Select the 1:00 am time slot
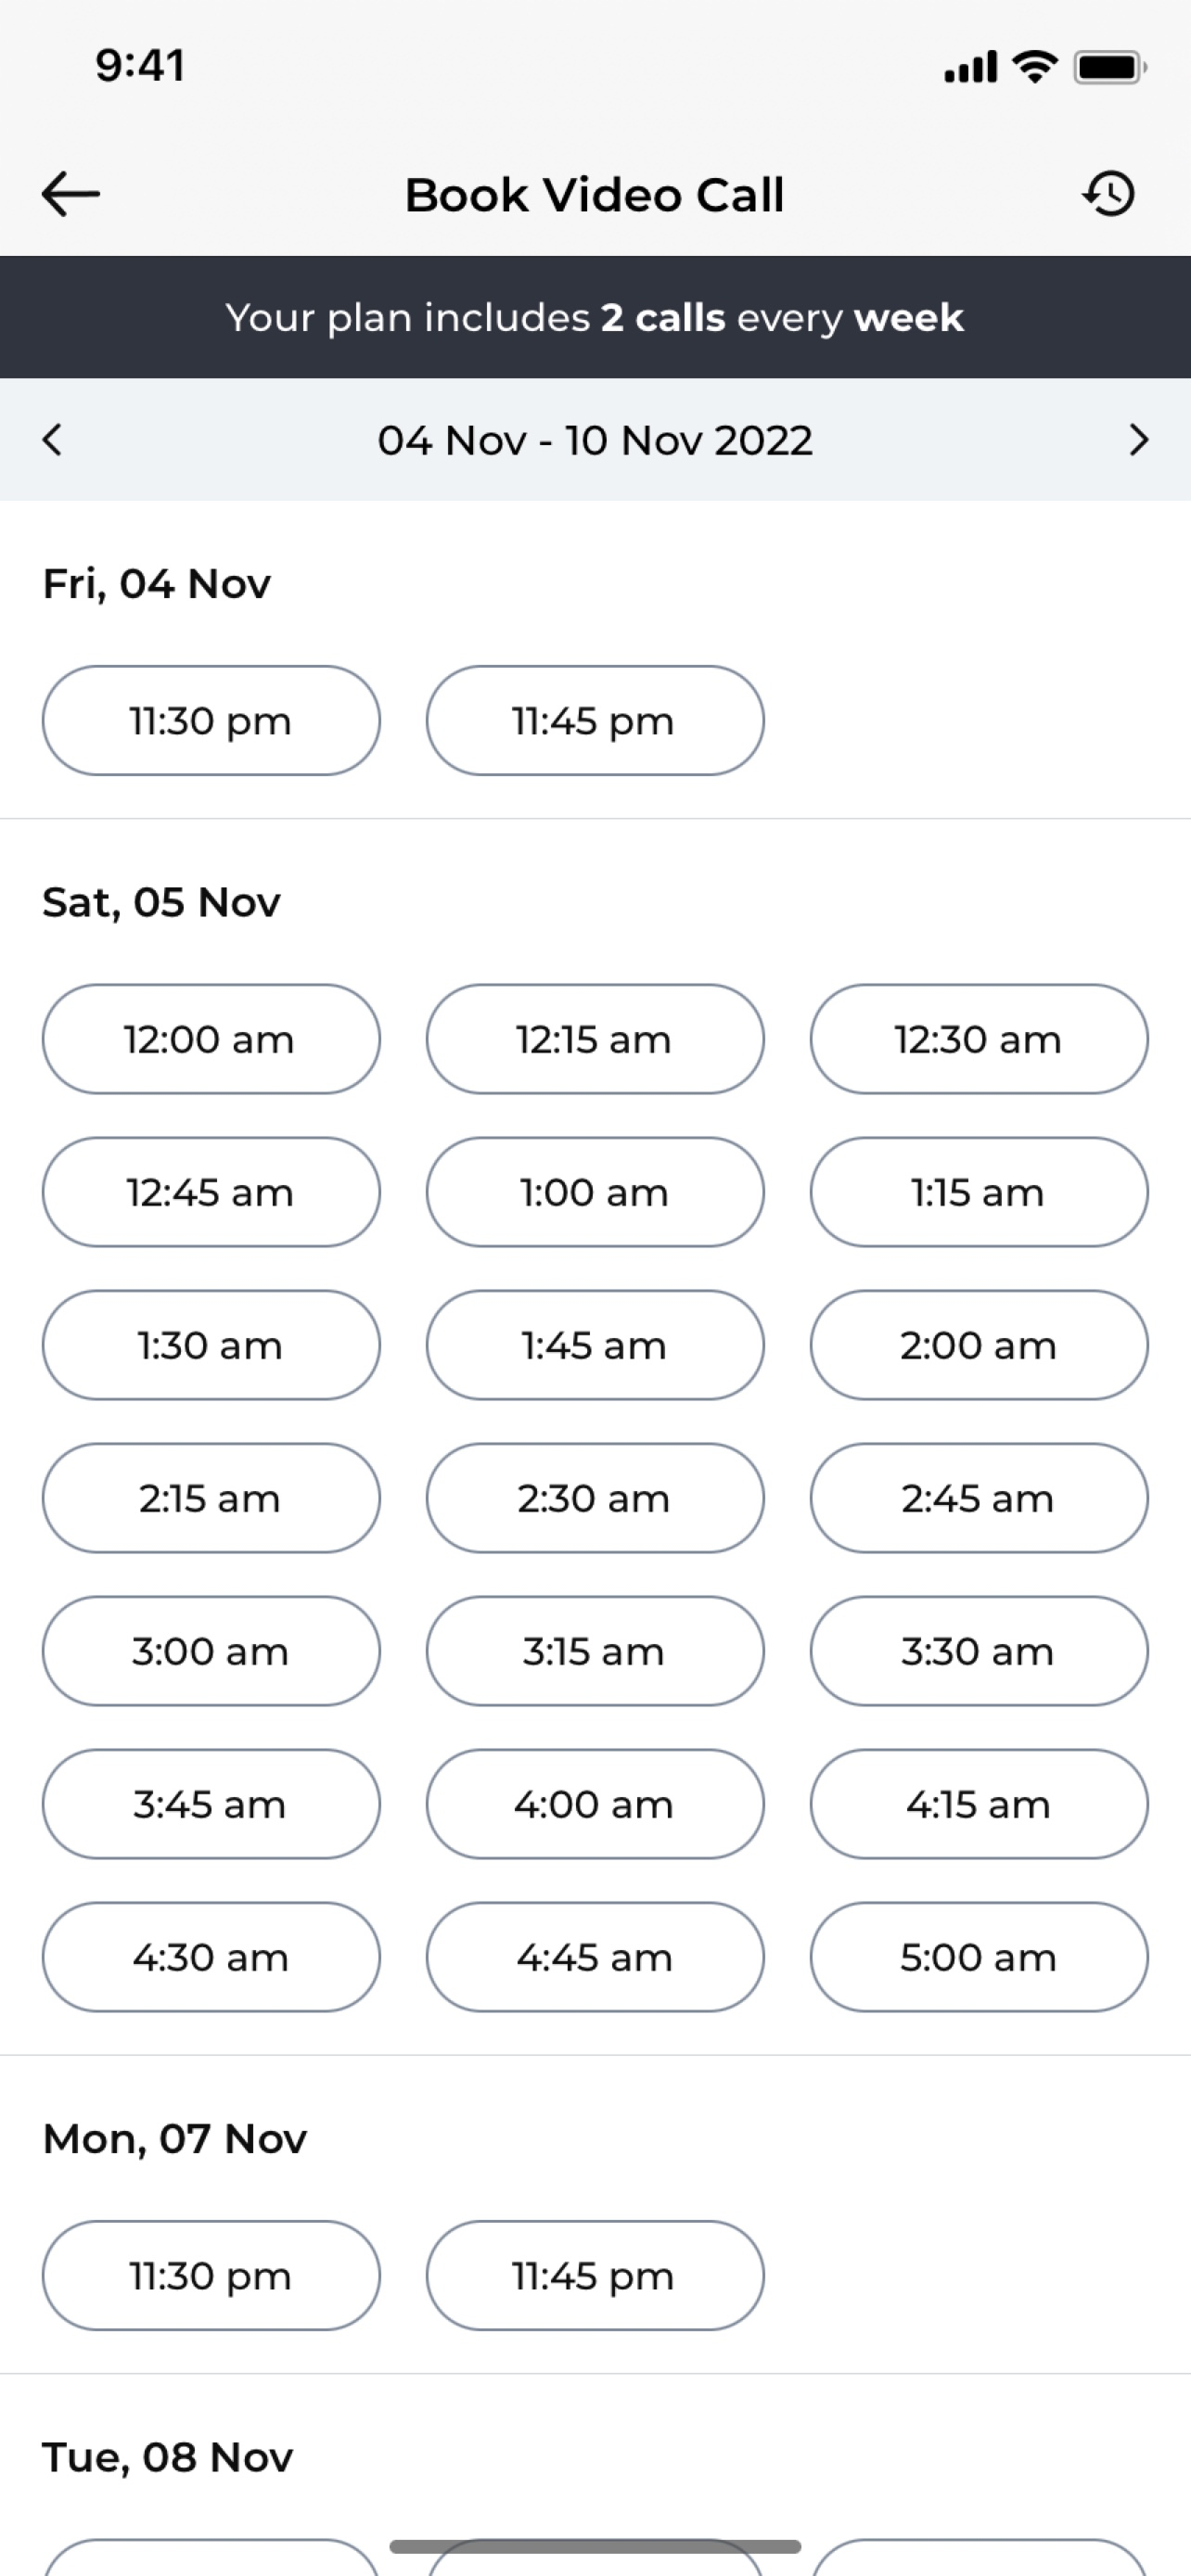1191x2576 pixels. [595, 1193]
